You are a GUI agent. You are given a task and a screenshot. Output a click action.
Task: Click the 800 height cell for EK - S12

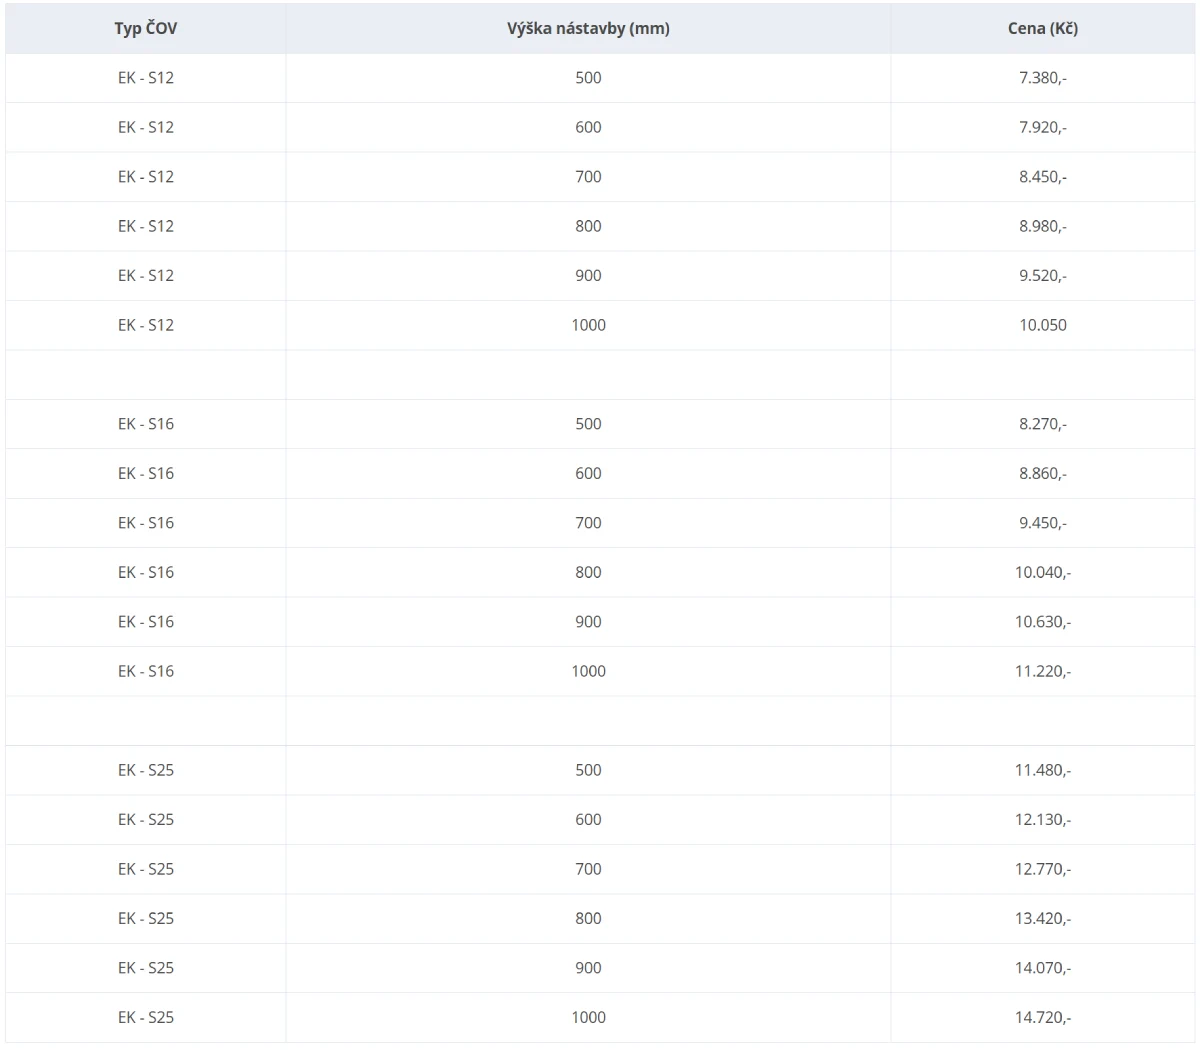[588, 226]
